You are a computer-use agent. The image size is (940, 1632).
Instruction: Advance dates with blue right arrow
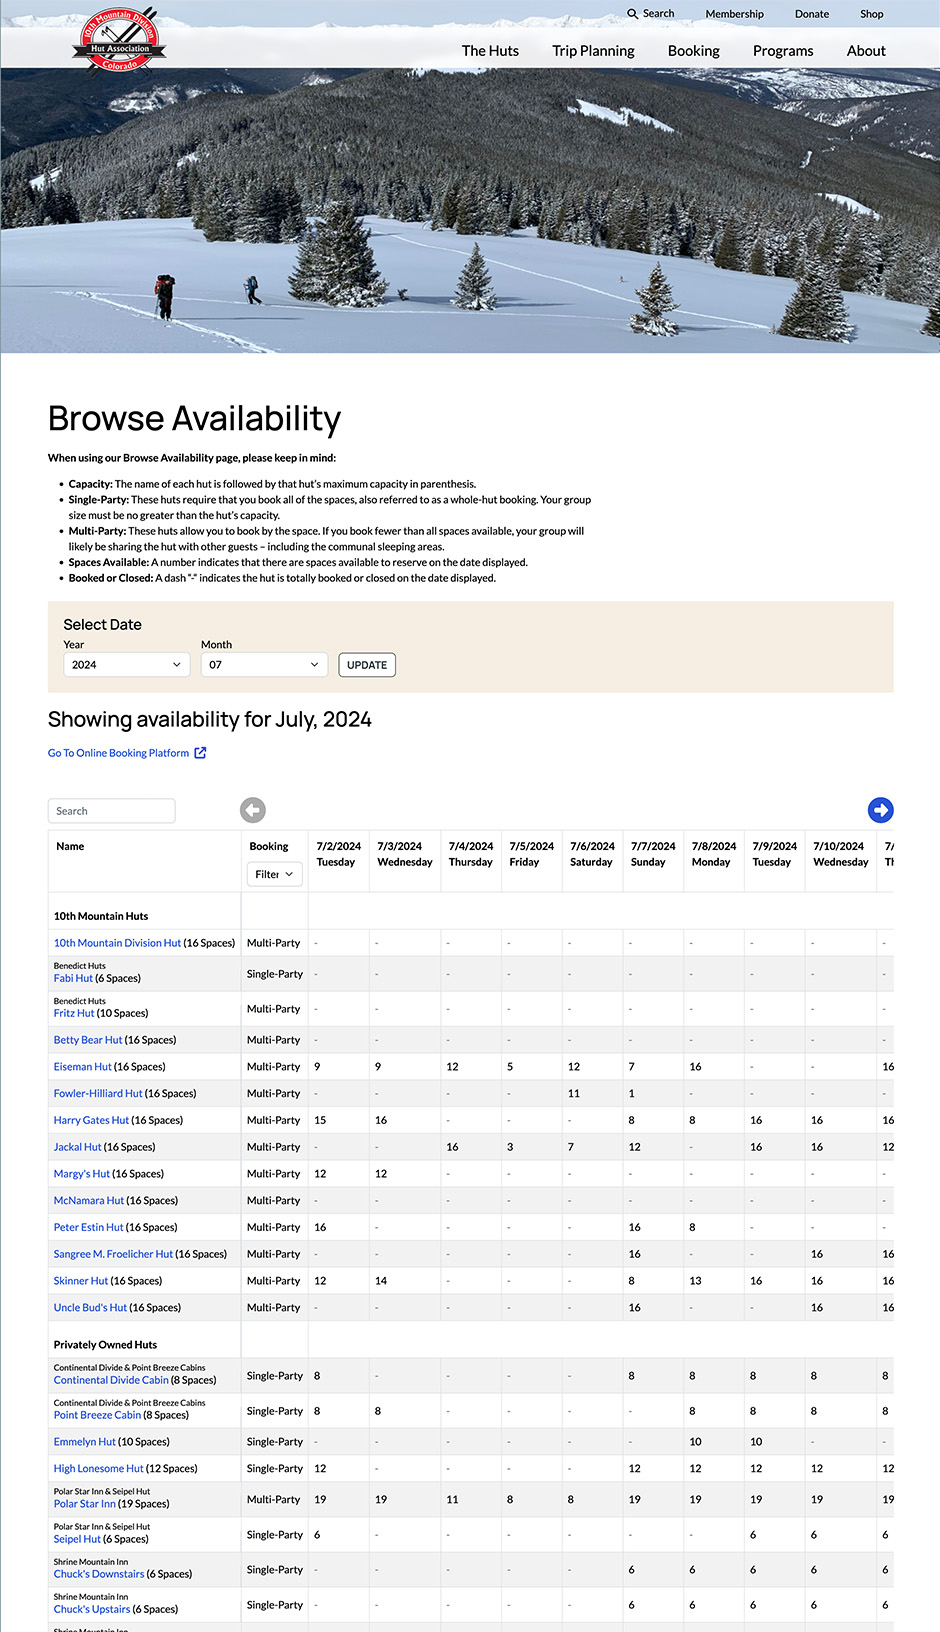pos(880,810)
